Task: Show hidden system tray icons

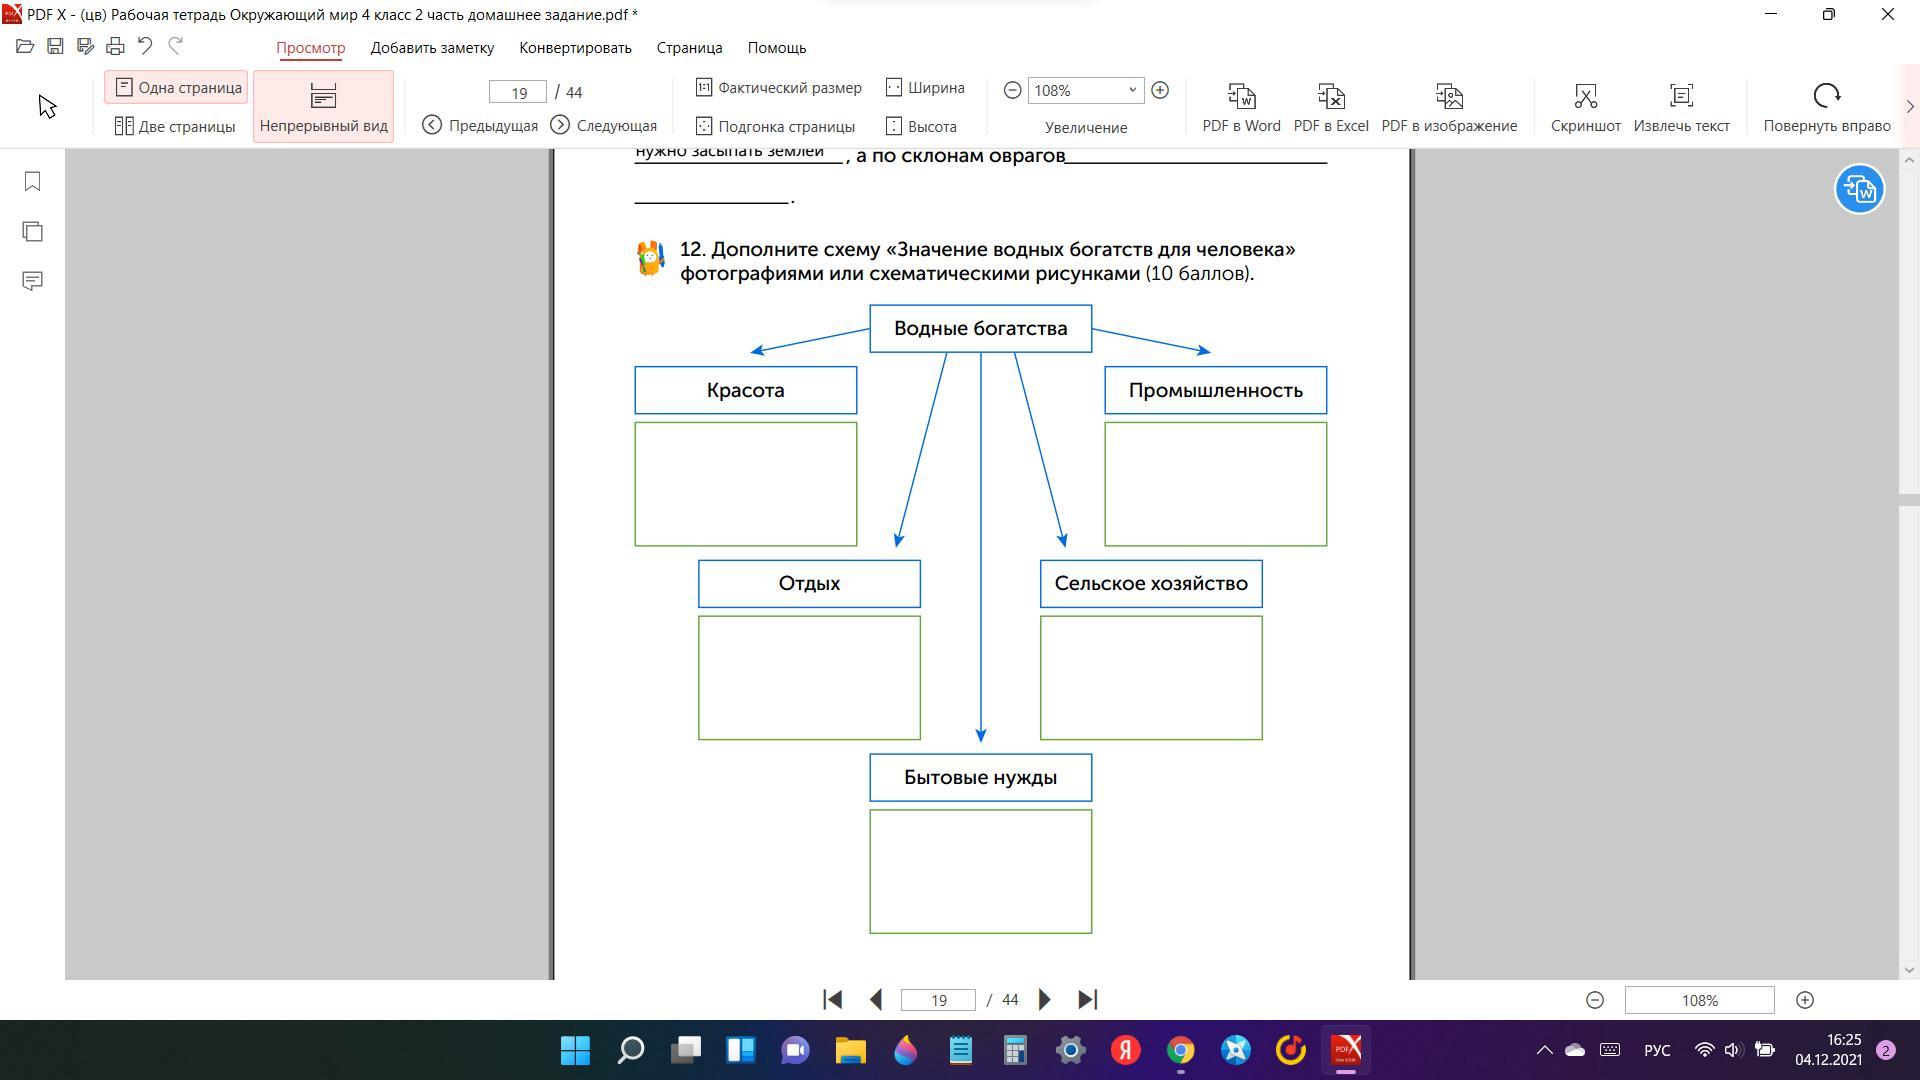Action: click(x=1544, y=1050)
